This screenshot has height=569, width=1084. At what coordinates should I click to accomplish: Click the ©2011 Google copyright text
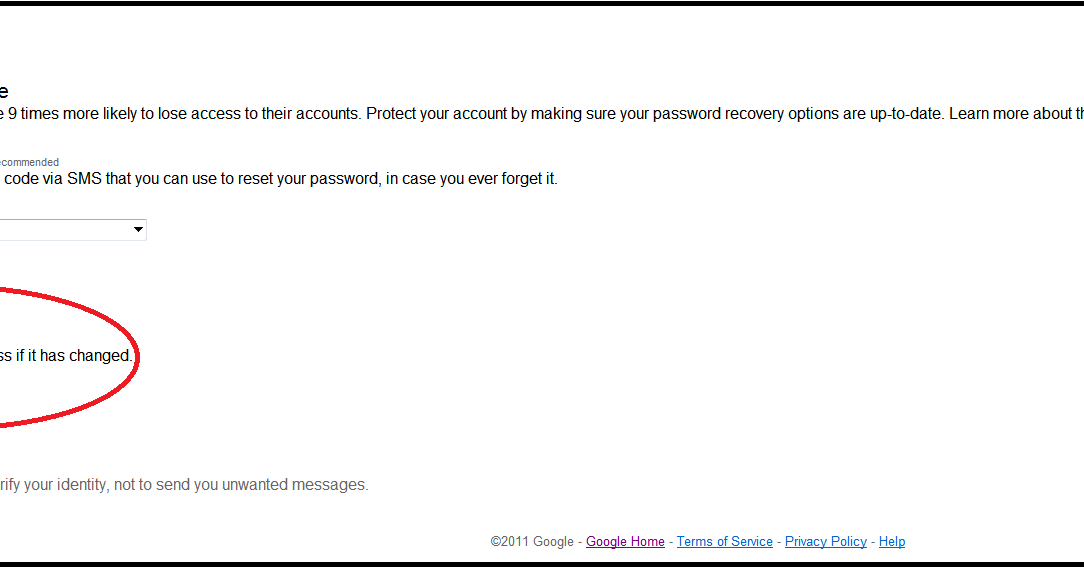[x=532, y=541]
